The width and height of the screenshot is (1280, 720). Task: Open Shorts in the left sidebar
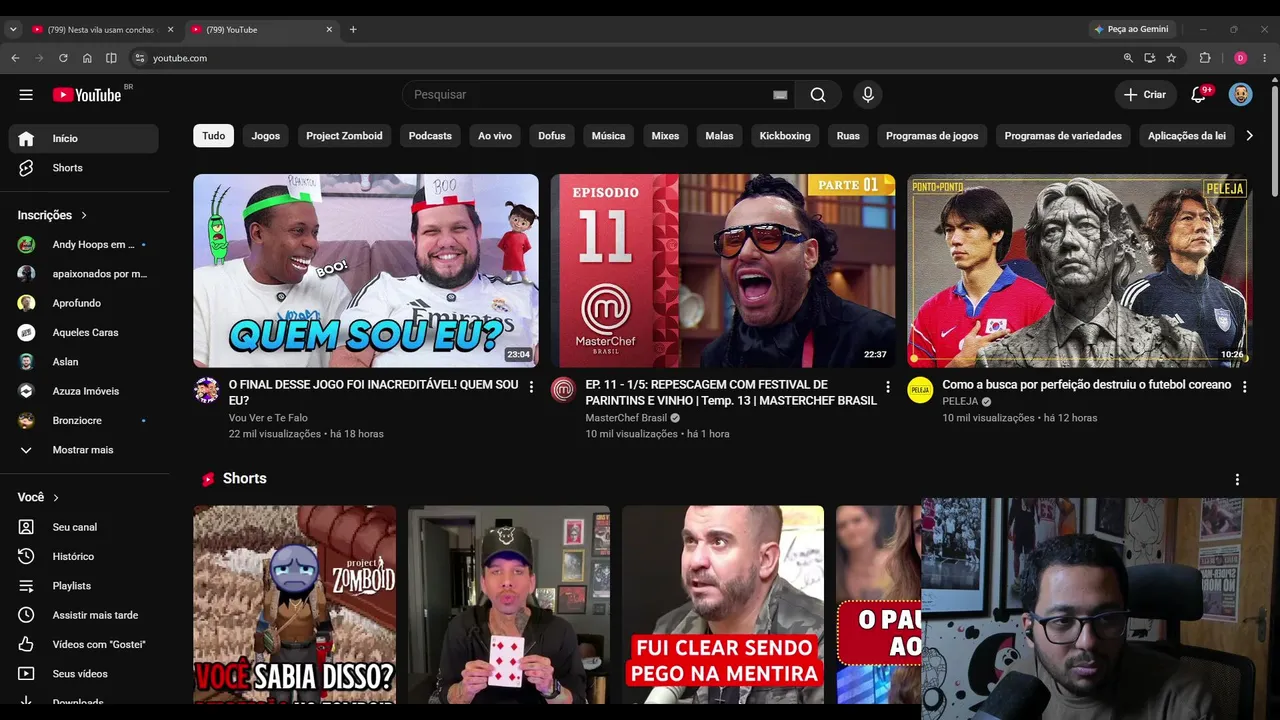[x=84, y=168]
